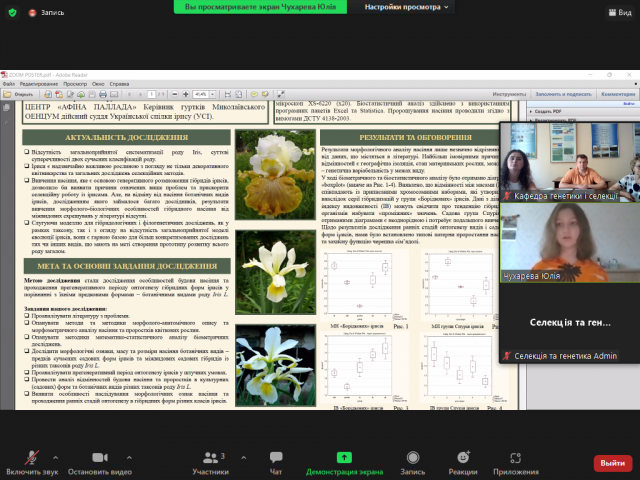640x480 pixels.
Task: Select Чухарева Юлія video tile
Action: [x=570, y=242]
